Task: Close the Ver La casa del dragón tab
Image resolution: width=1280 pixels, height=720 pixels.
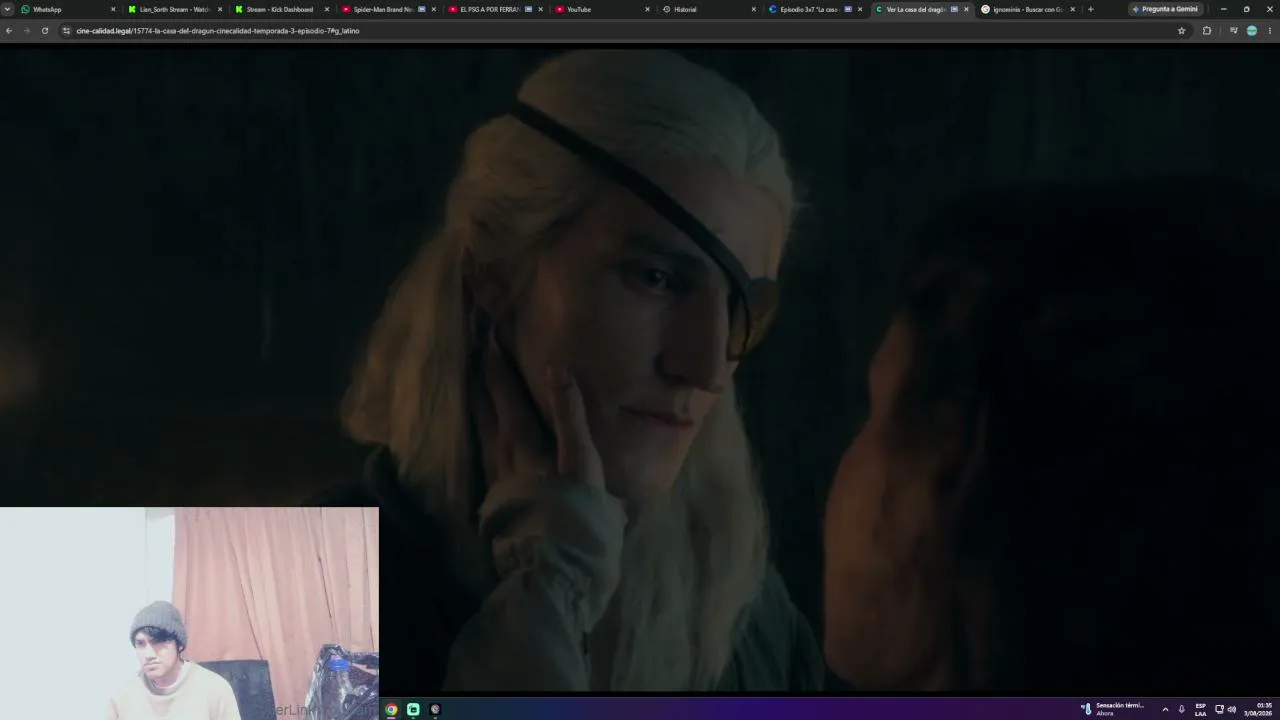Action: (x=966, y=9)
